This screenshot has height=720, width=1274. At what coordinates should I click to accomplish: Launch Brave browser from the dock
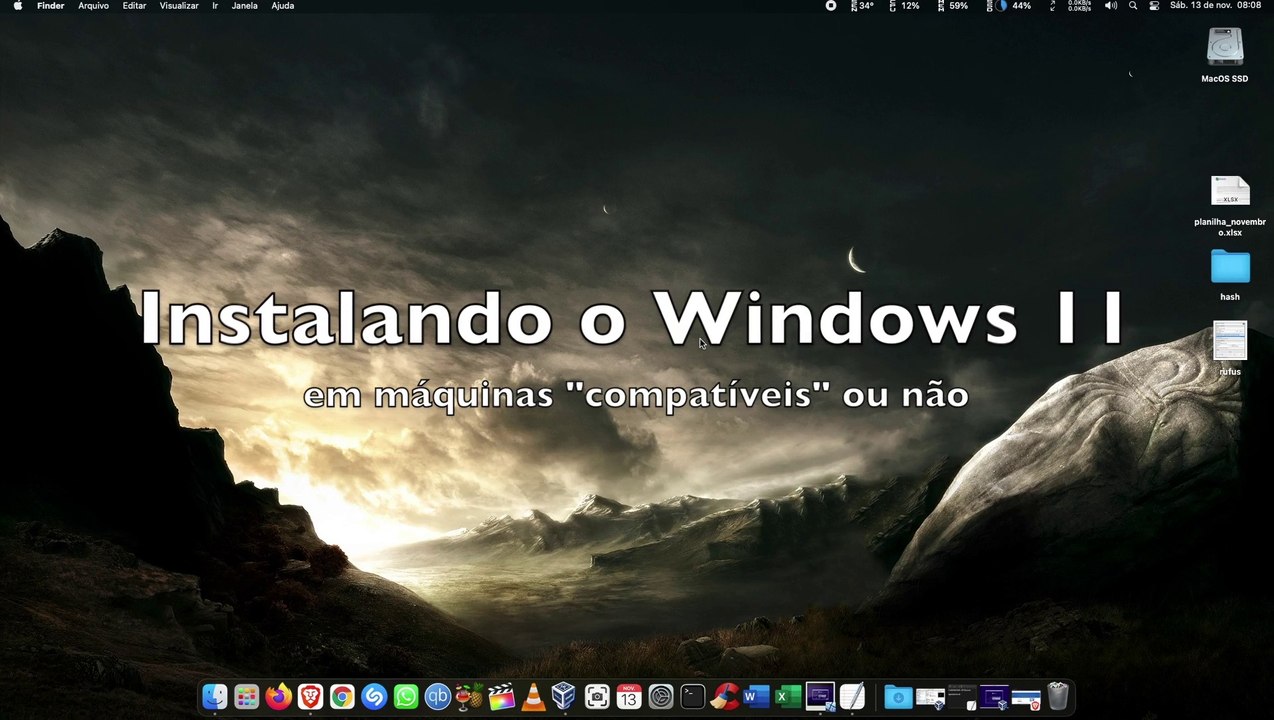(310, 696)
